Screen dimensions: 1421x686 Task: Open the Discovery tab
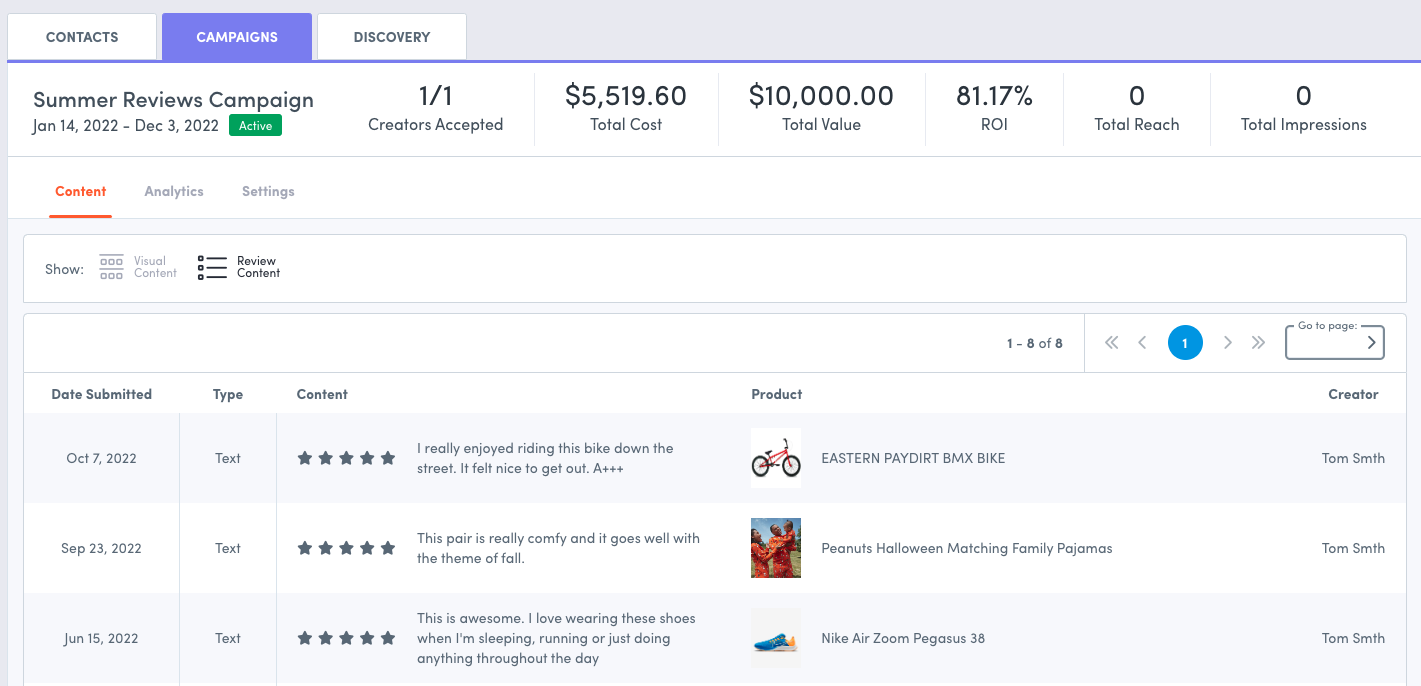point(391,37)
